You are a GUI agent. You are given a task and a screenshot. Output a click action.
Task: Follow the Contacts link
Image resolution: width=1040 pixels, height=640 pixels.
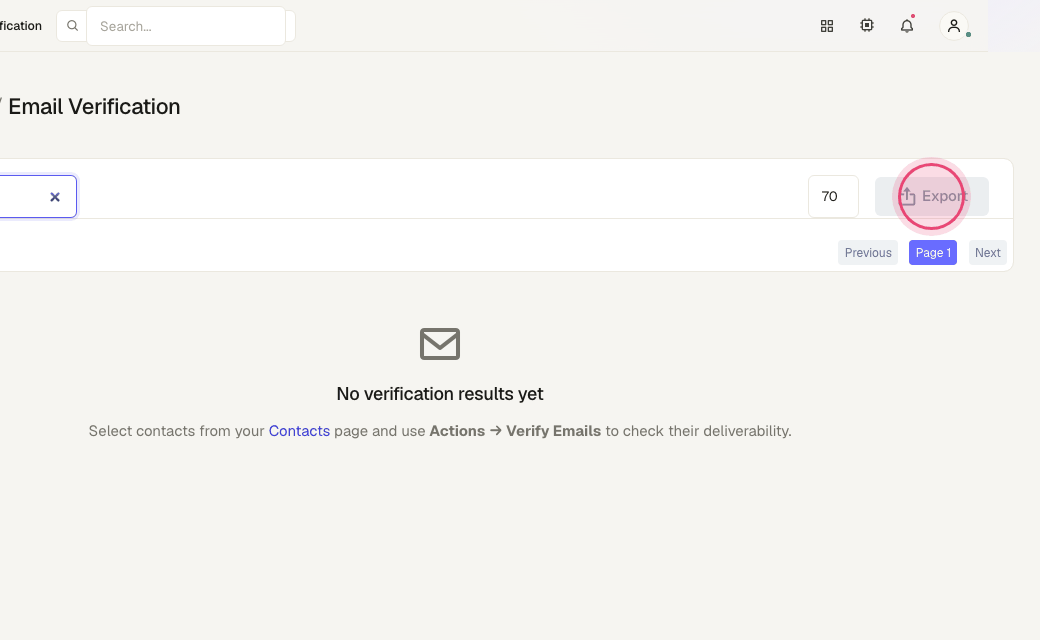pyautogui.click(x=299, y=431)
